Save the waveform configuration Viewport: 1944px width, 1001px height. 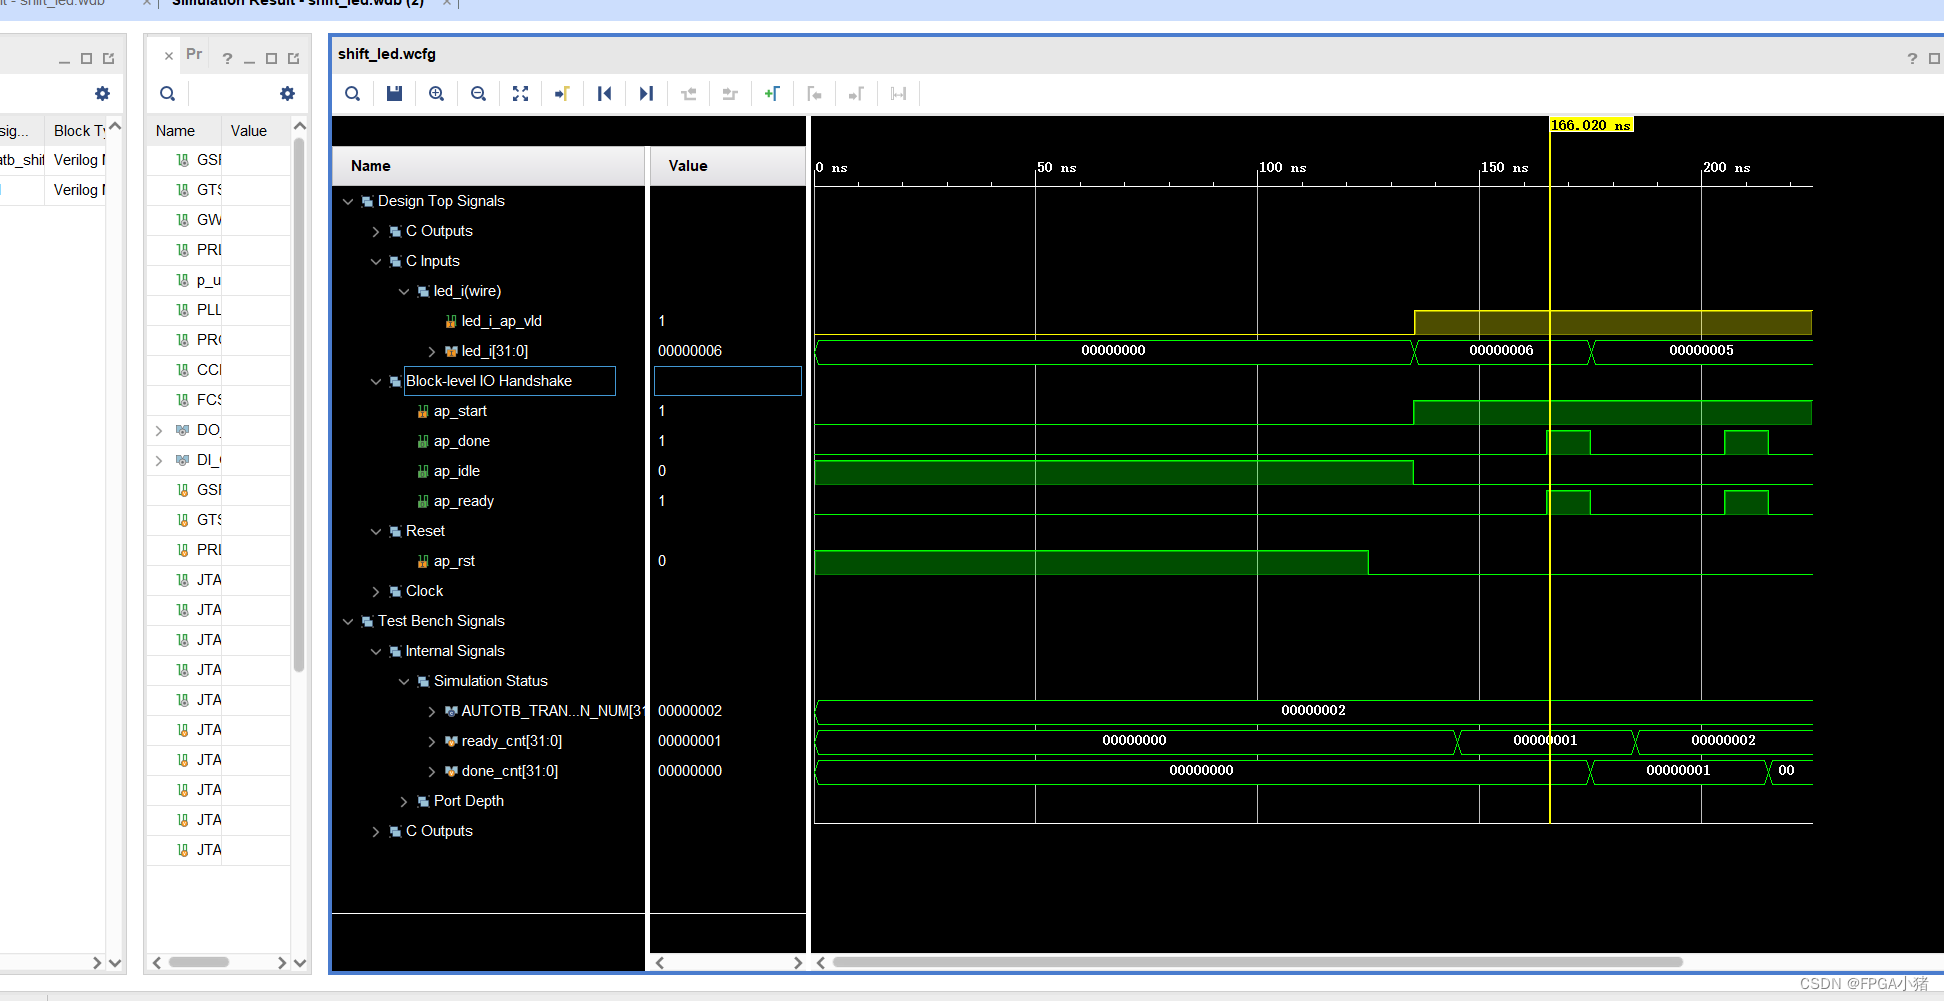coord(394,94)
